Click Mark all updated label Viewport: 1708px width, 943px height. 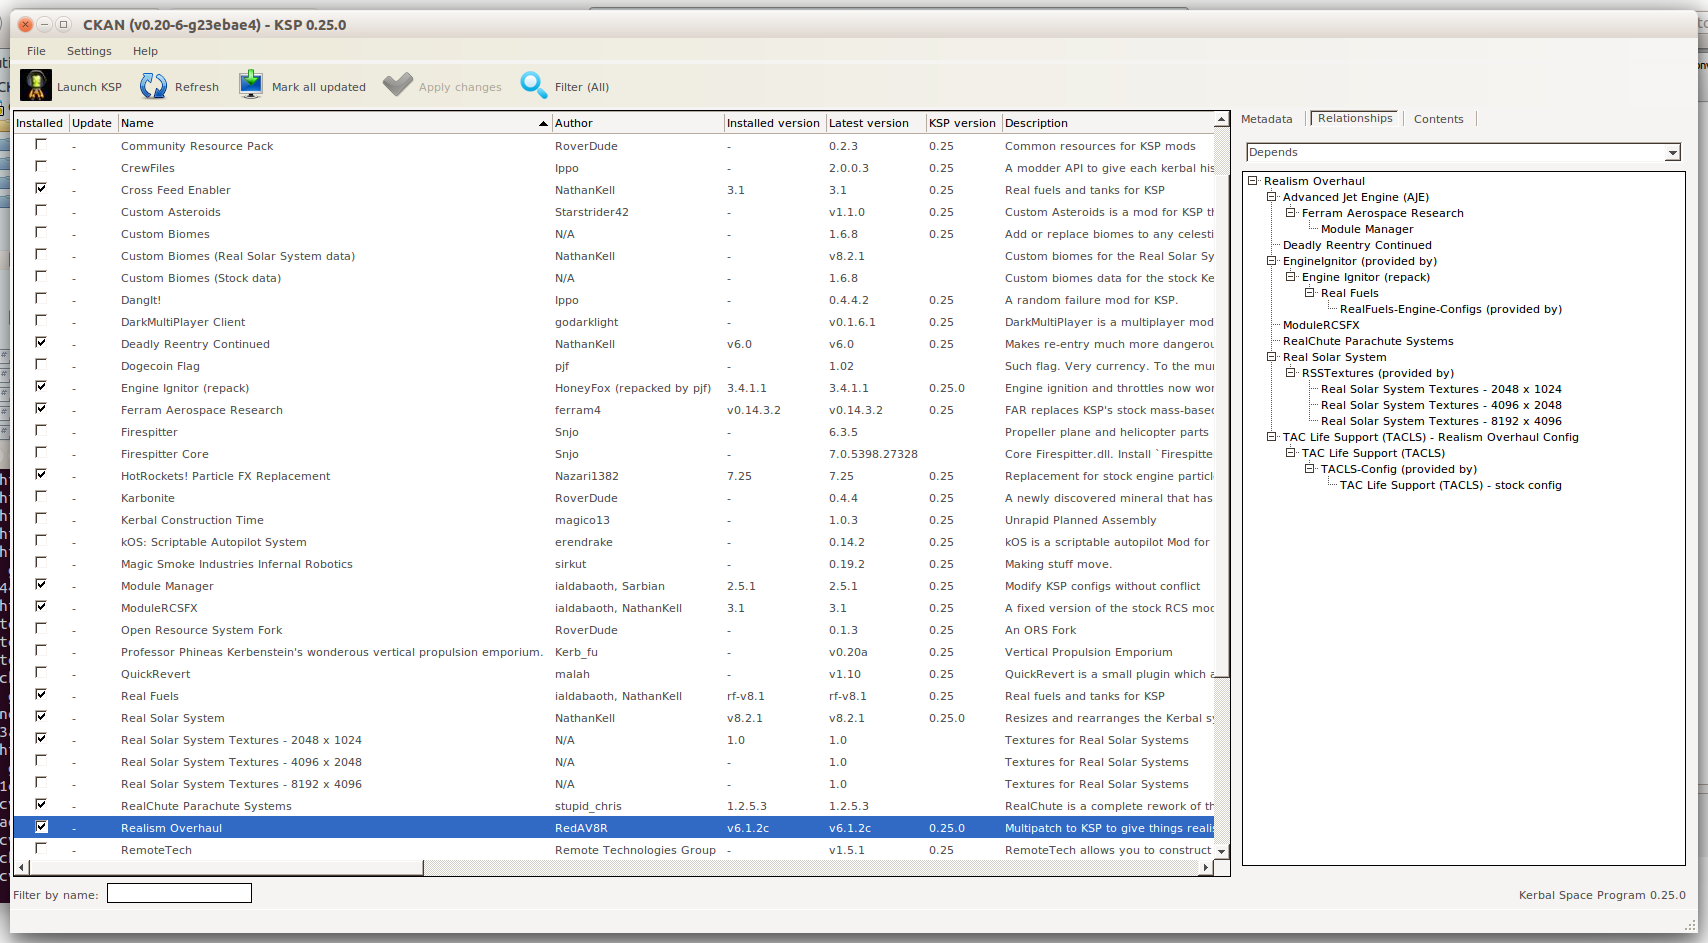pyautogui.click(x=319, y=87)
